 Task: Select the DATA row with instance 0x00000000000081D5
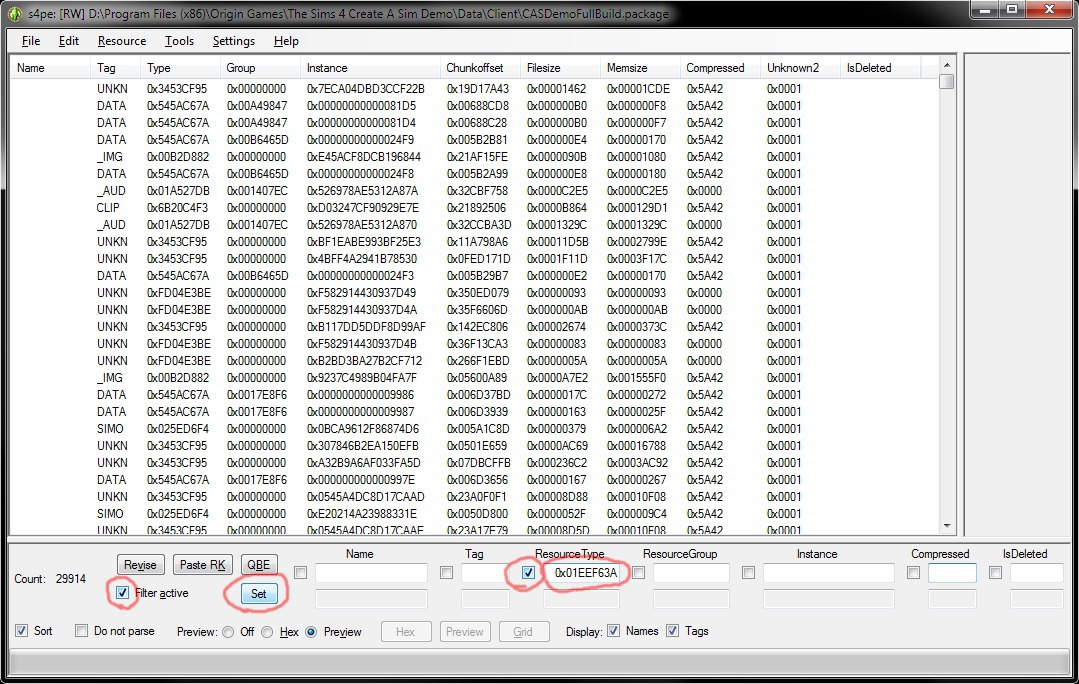[475, 106]
